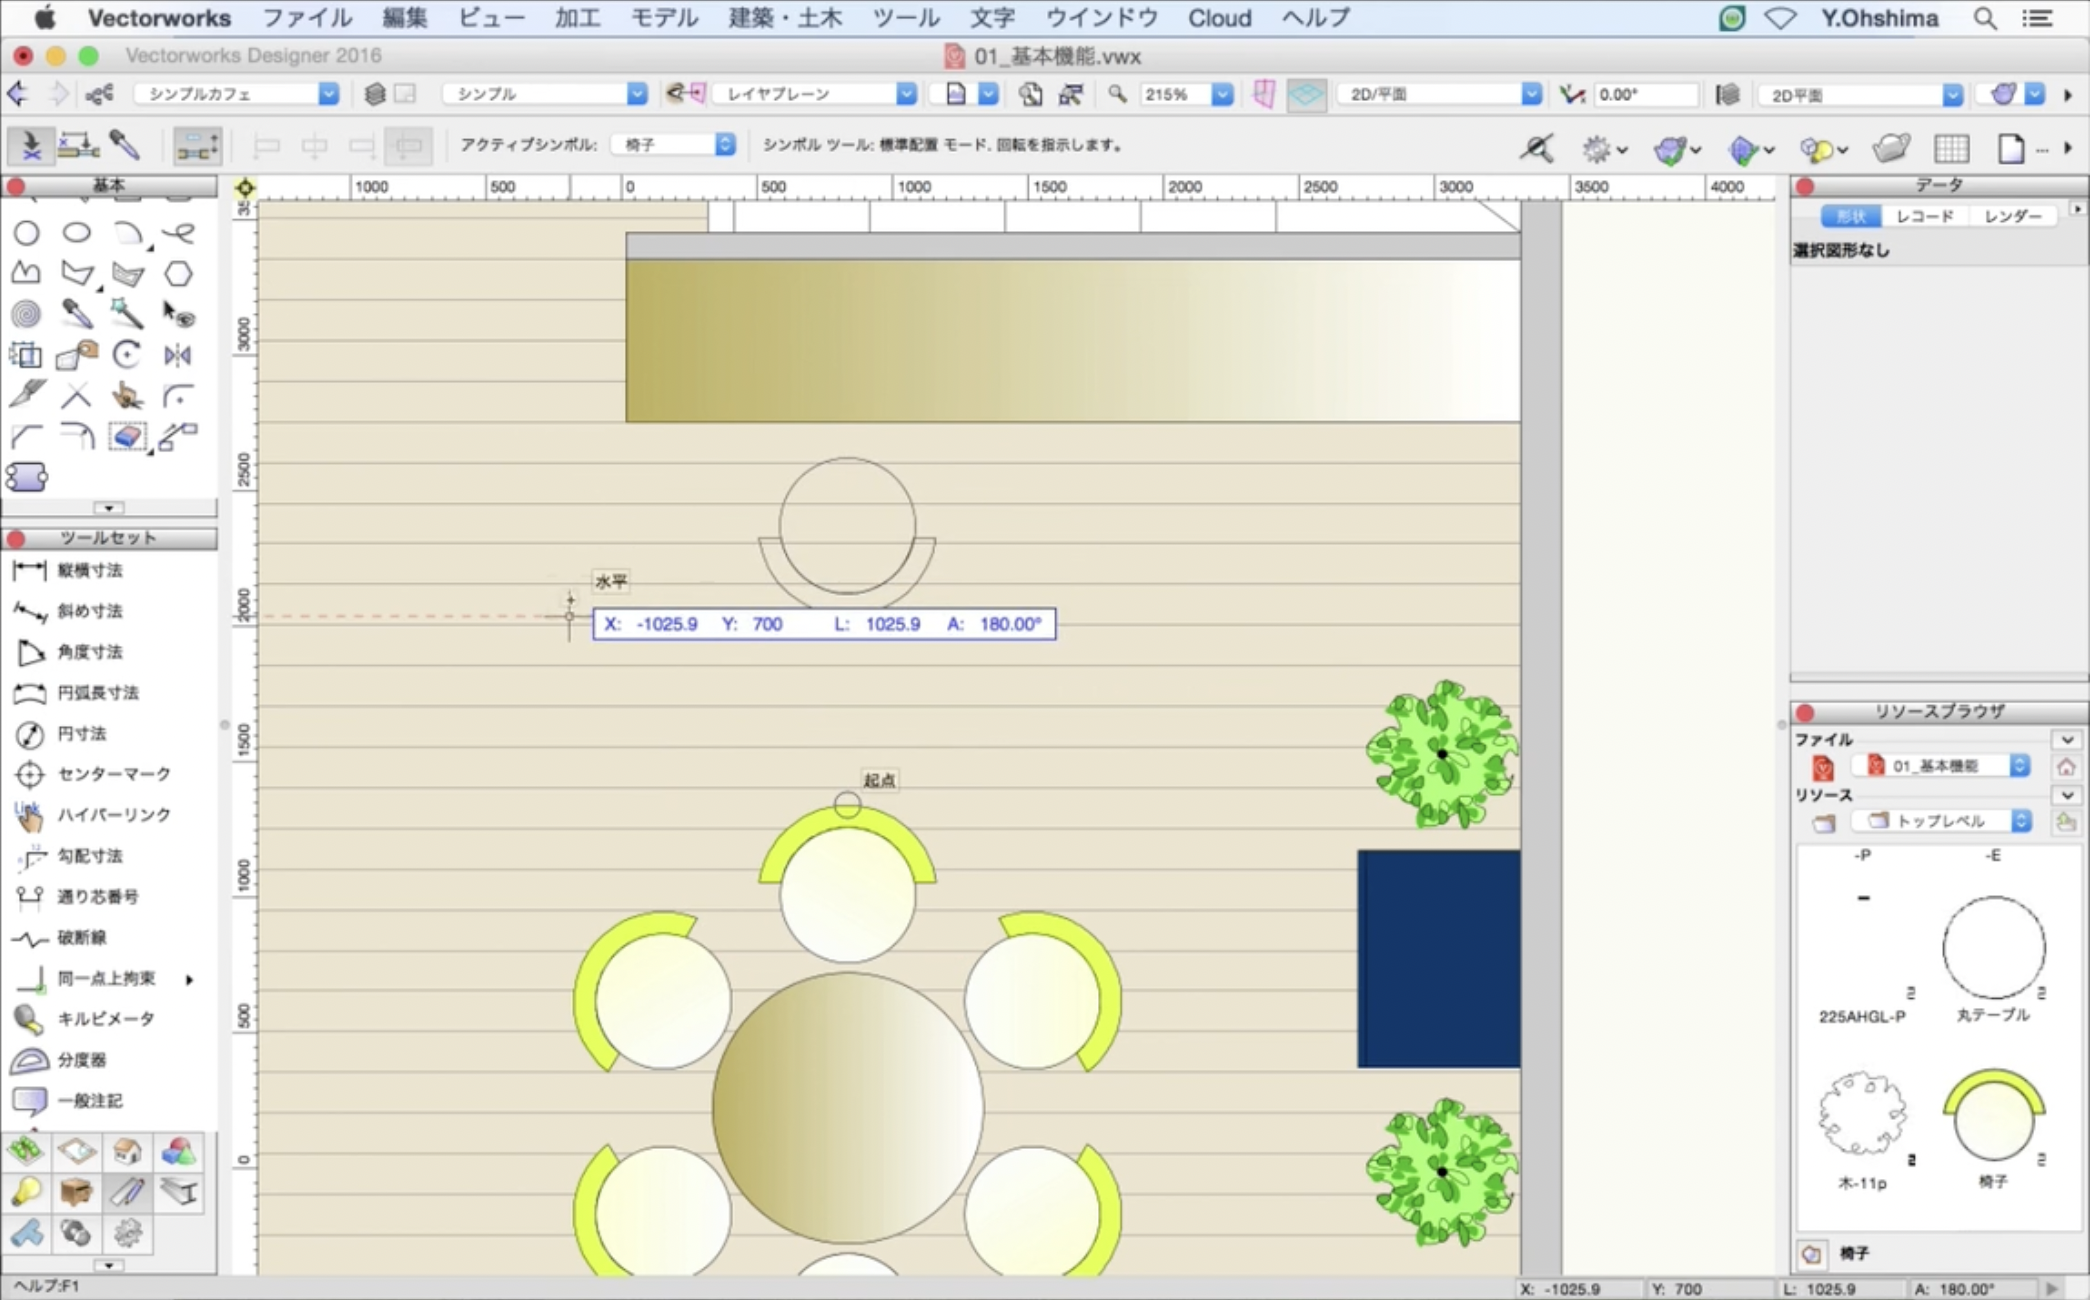Expand the ファイル section in Resource Browser

tap(2066, 740)
